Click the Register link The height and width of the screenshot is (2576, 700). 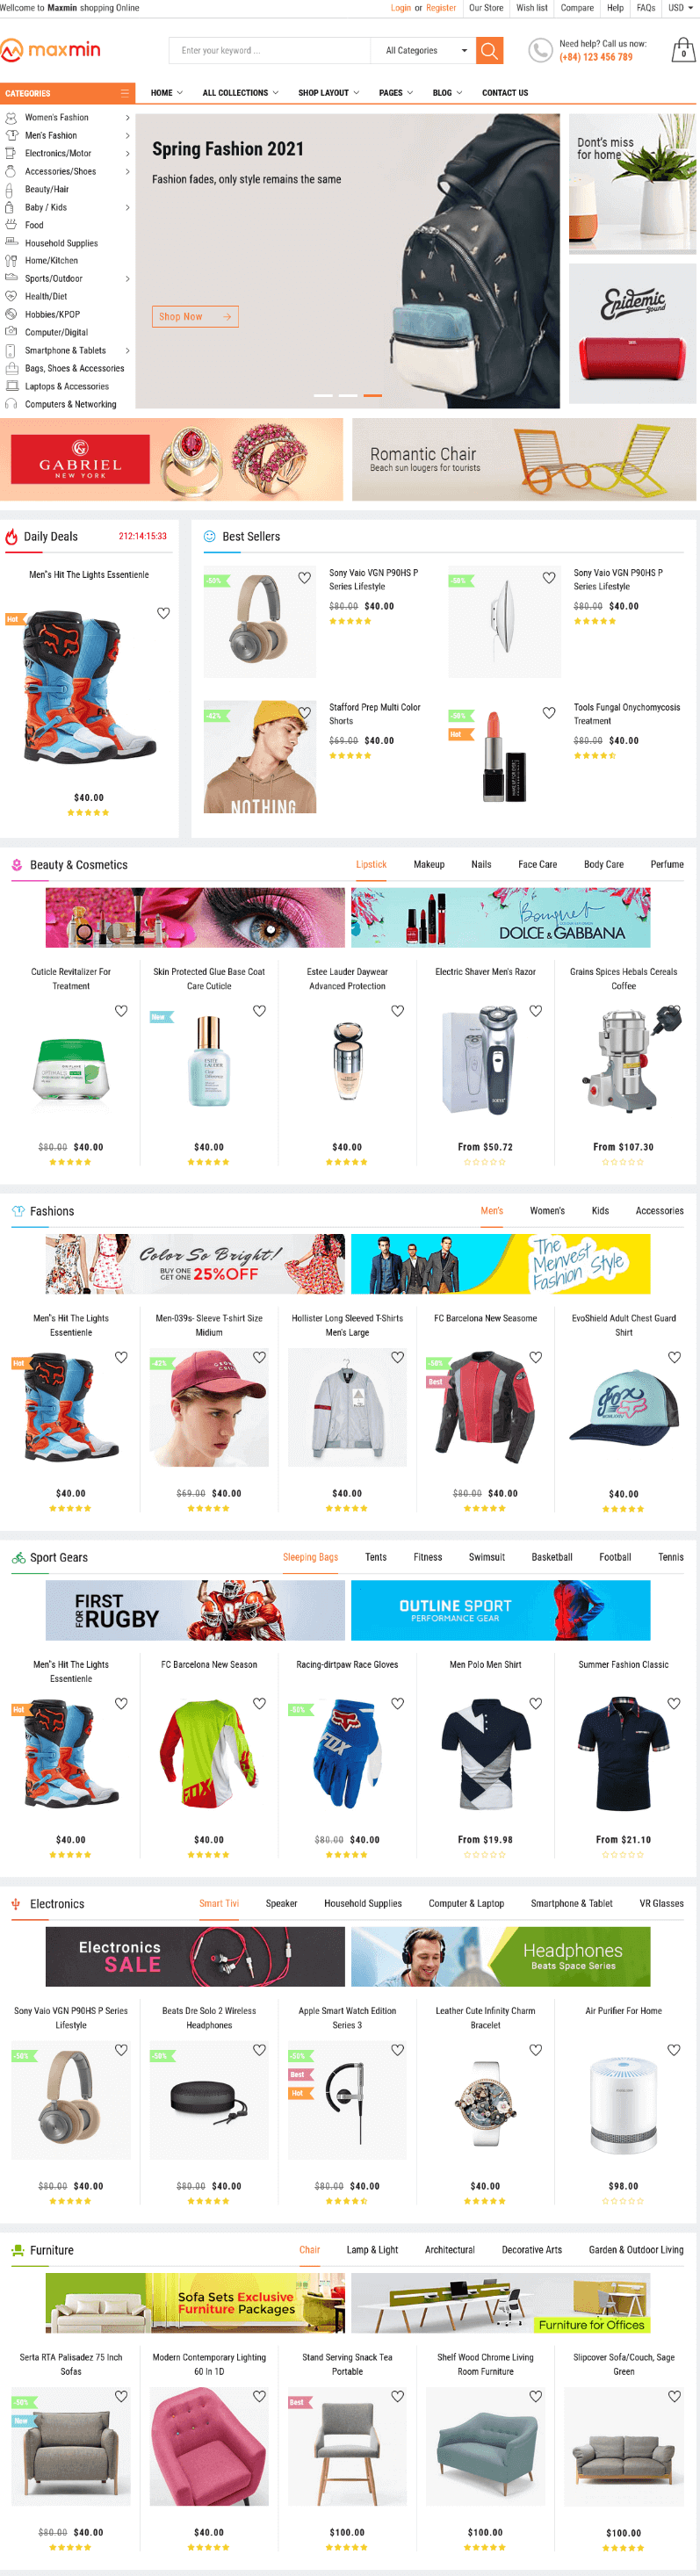pos(441,8)
